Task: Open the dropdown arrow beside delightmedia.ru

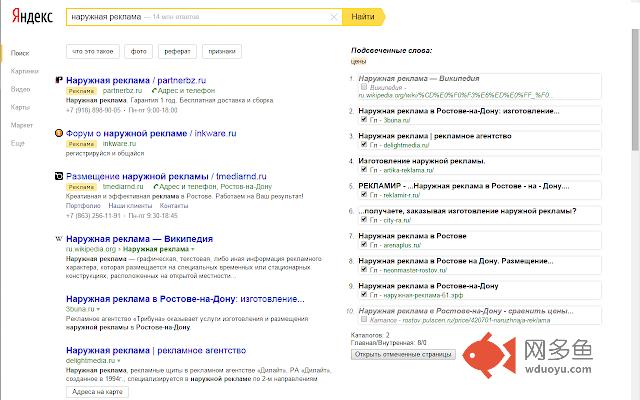Action: coord(119,361)
